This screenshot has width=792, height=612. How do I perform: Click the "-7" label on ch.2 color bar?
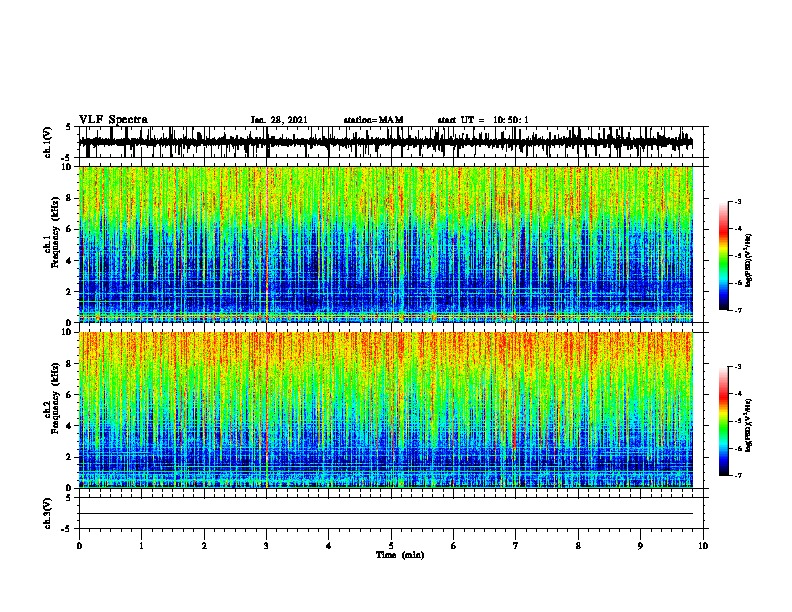(738, 475)
